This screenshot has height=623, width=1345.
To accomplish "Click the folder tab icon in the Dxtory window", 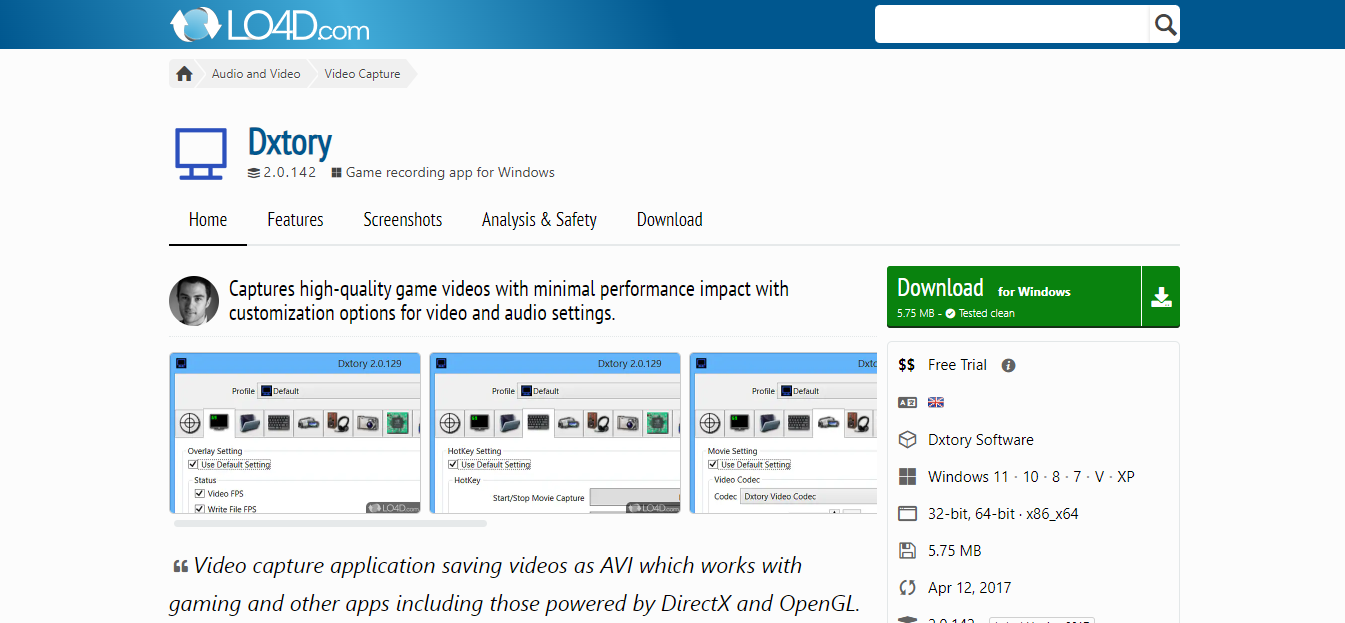I will (248, 423).
